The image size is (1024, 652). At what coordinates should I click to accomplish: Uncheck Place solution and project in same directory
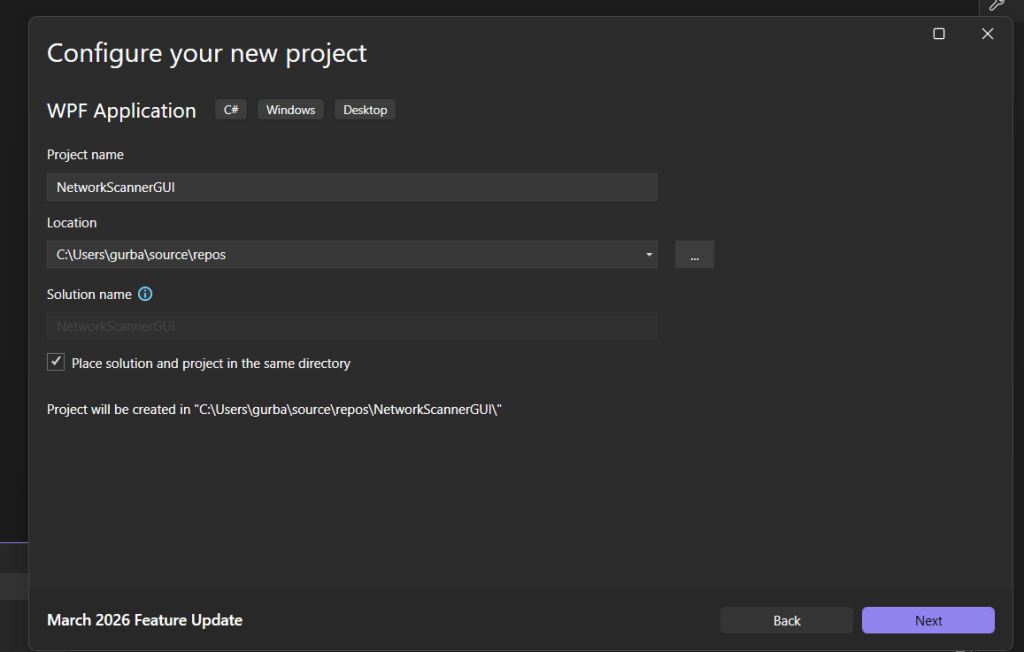click(56, 363)
